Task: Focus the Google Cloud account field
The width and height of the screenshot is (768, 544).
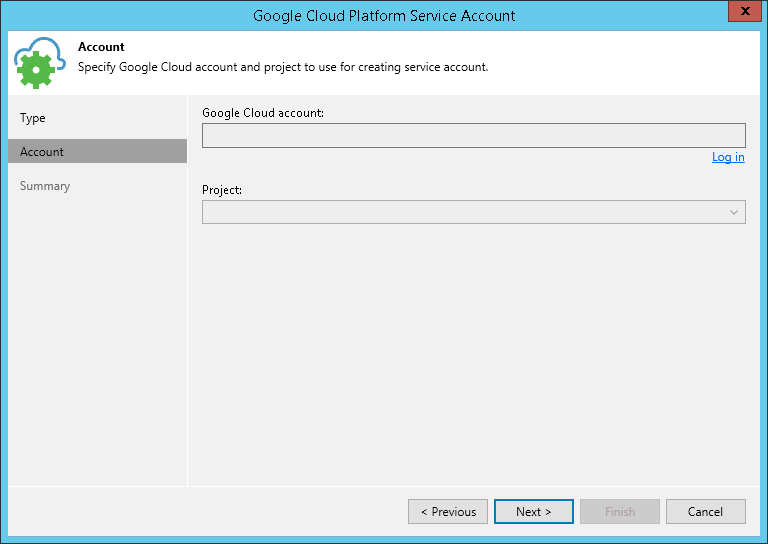Action: coord(474,136)
